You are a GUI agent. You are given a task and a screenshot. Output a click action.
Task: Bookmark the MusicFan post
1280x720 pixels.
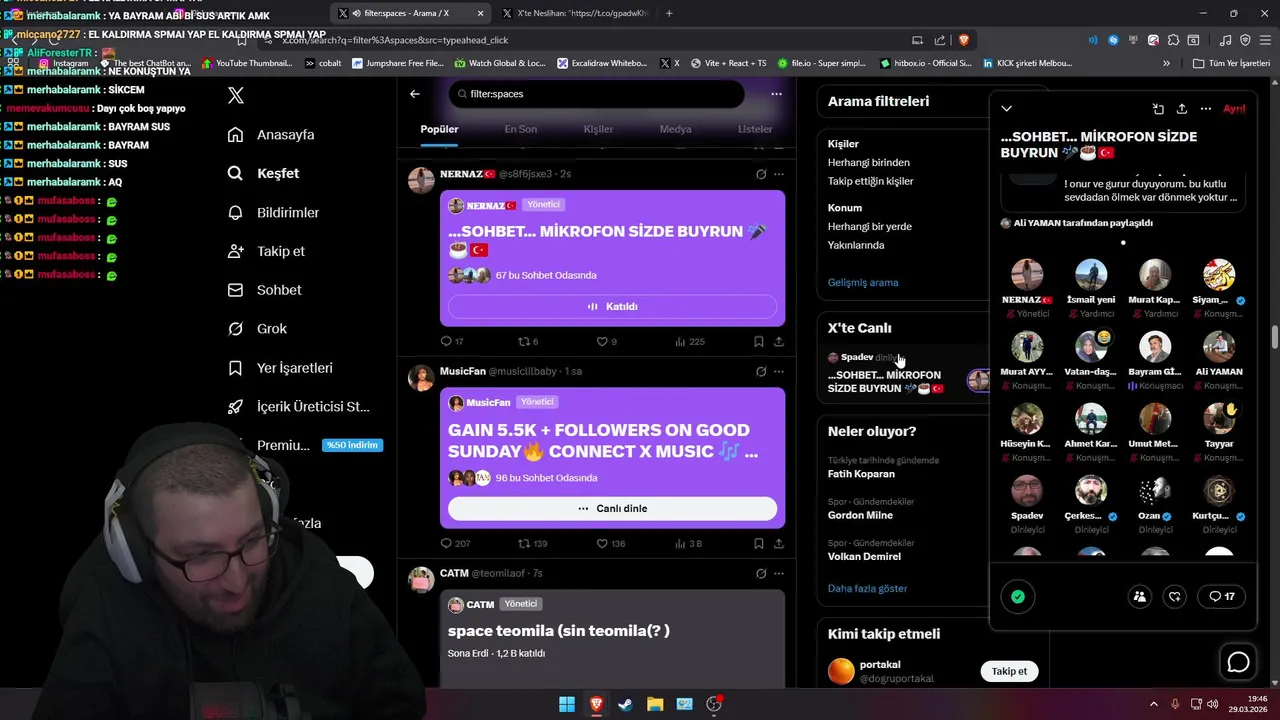click(759, 543)
